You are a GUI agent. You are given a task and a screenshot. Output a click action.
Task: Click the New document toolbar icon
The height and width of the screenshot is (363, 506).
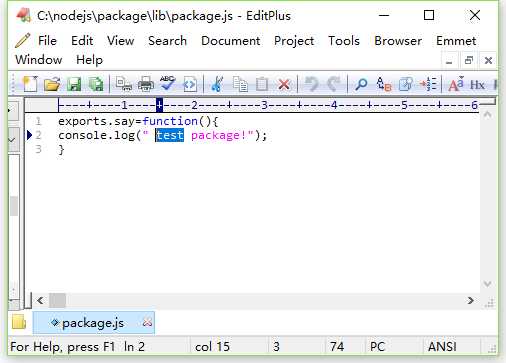(30, 84)
